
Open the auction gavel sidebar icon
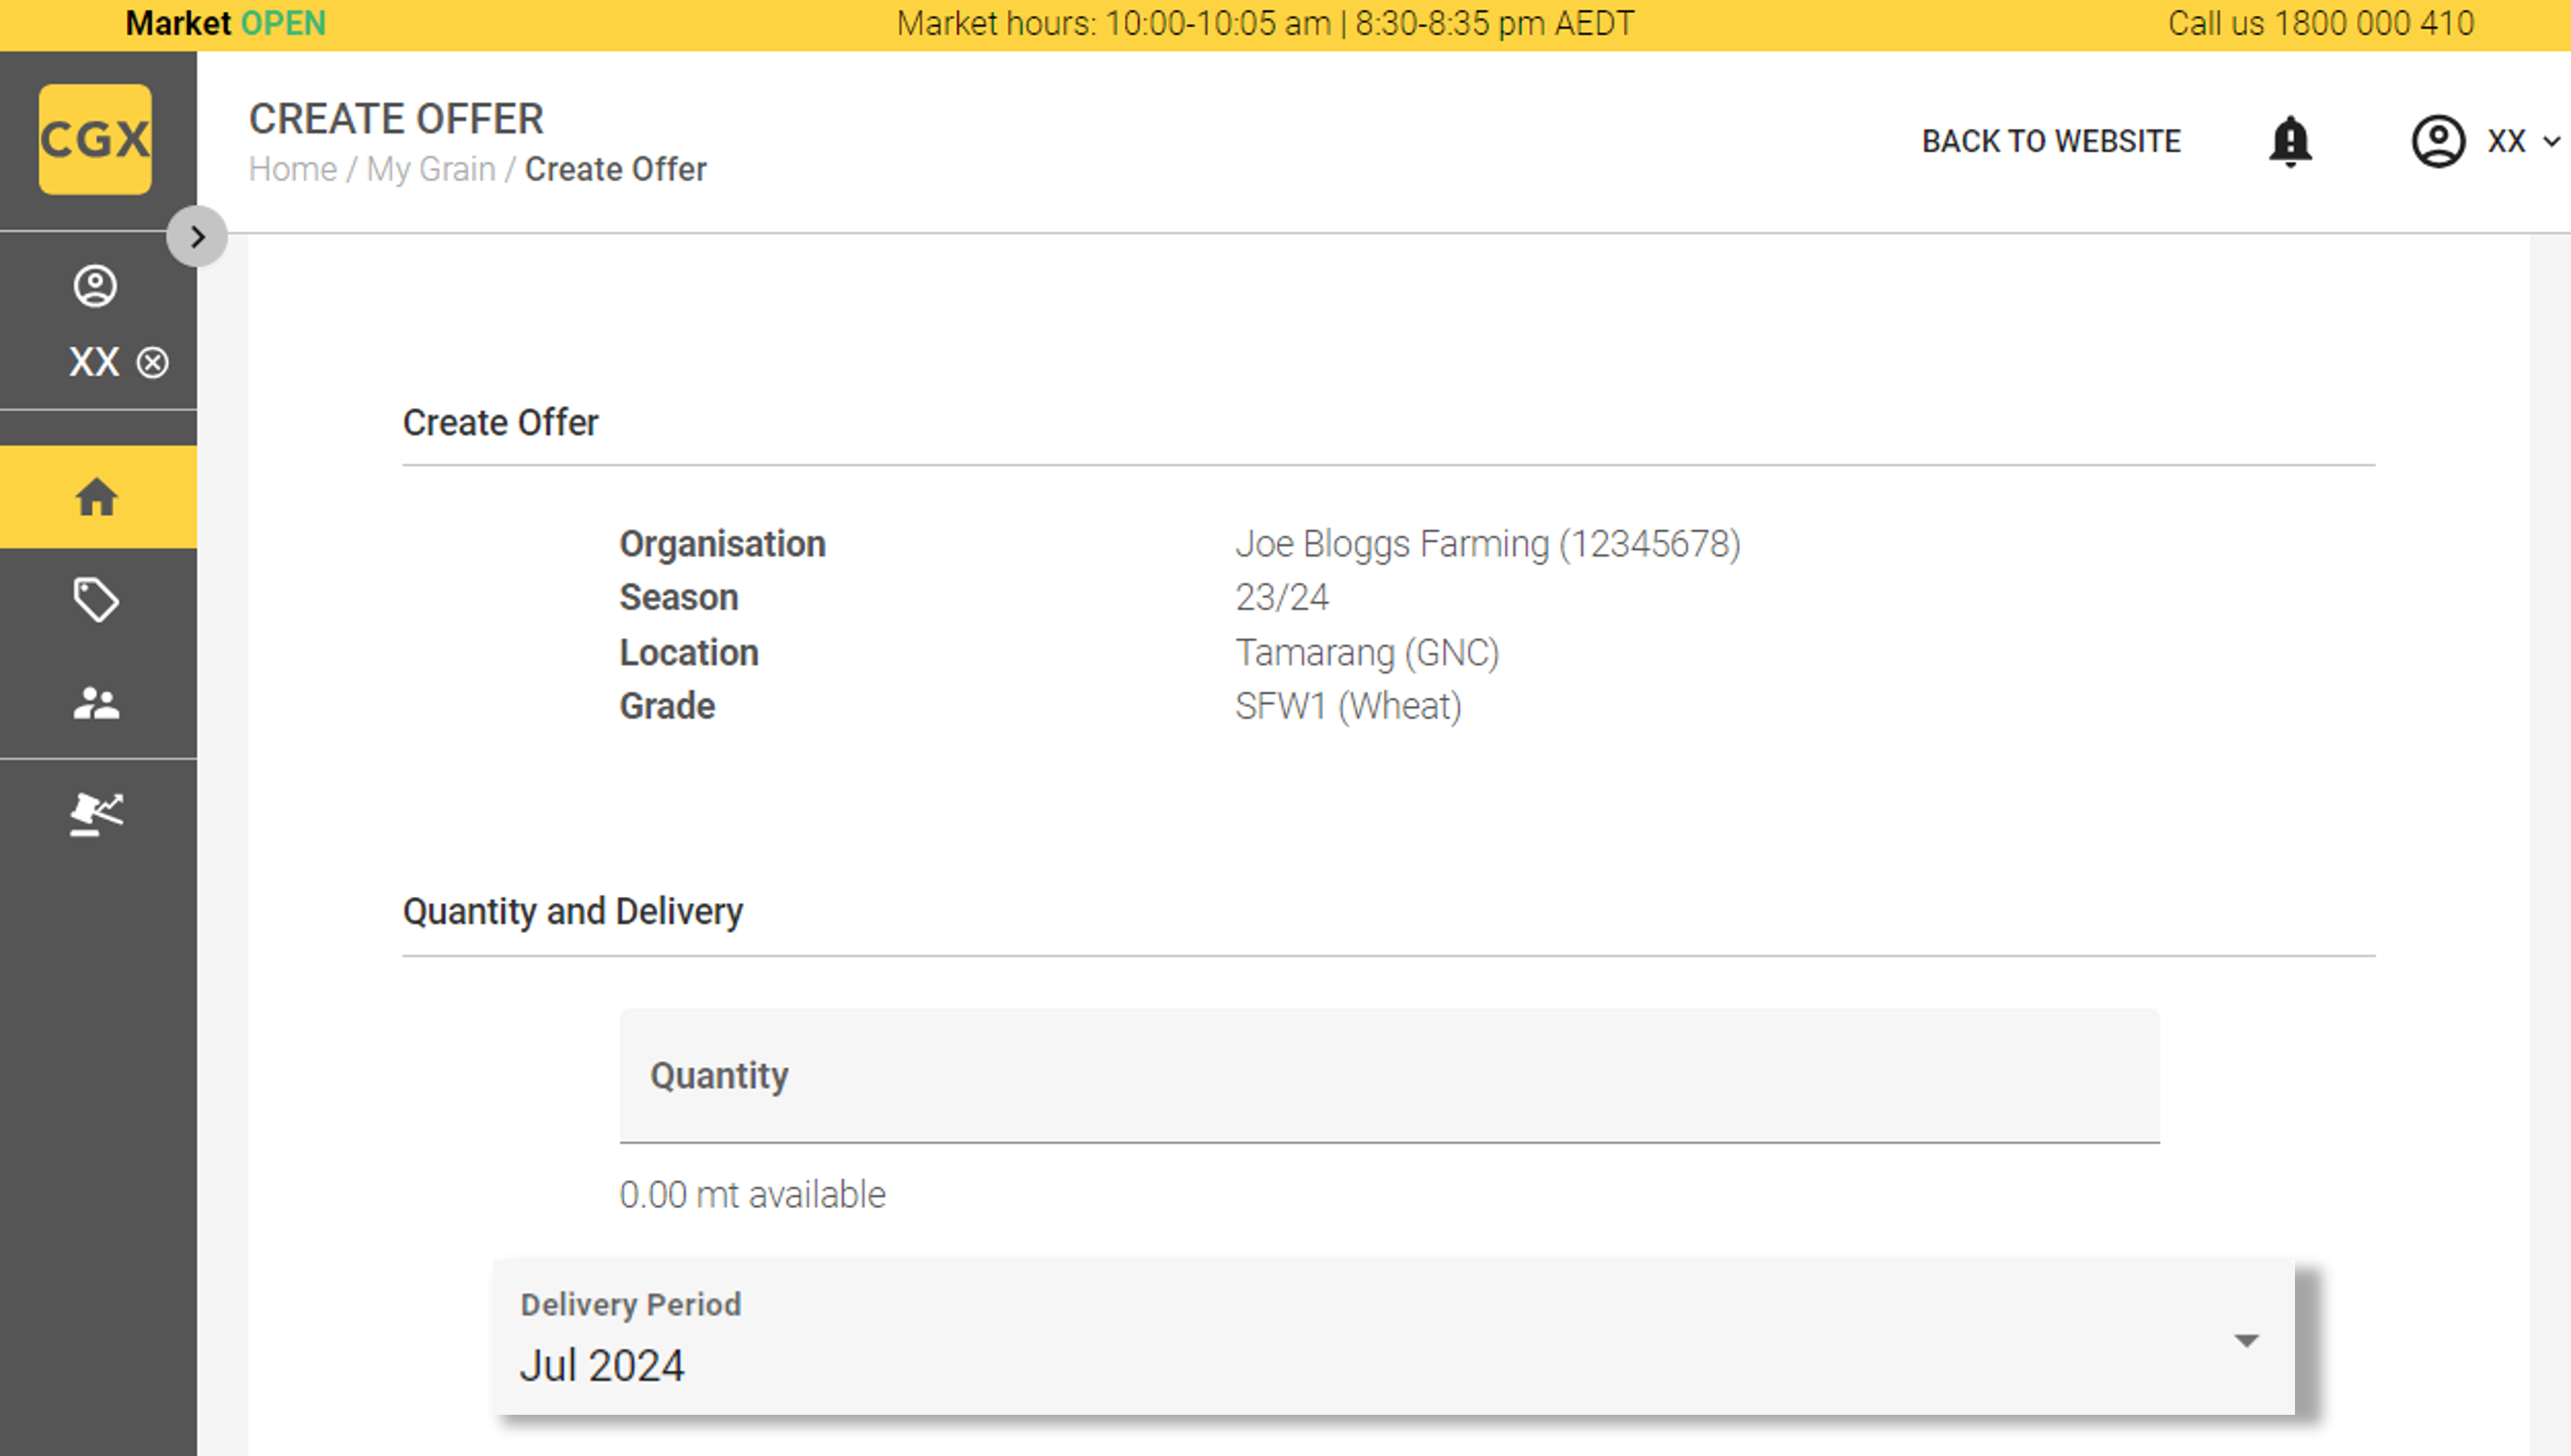(x=96, y=814)
